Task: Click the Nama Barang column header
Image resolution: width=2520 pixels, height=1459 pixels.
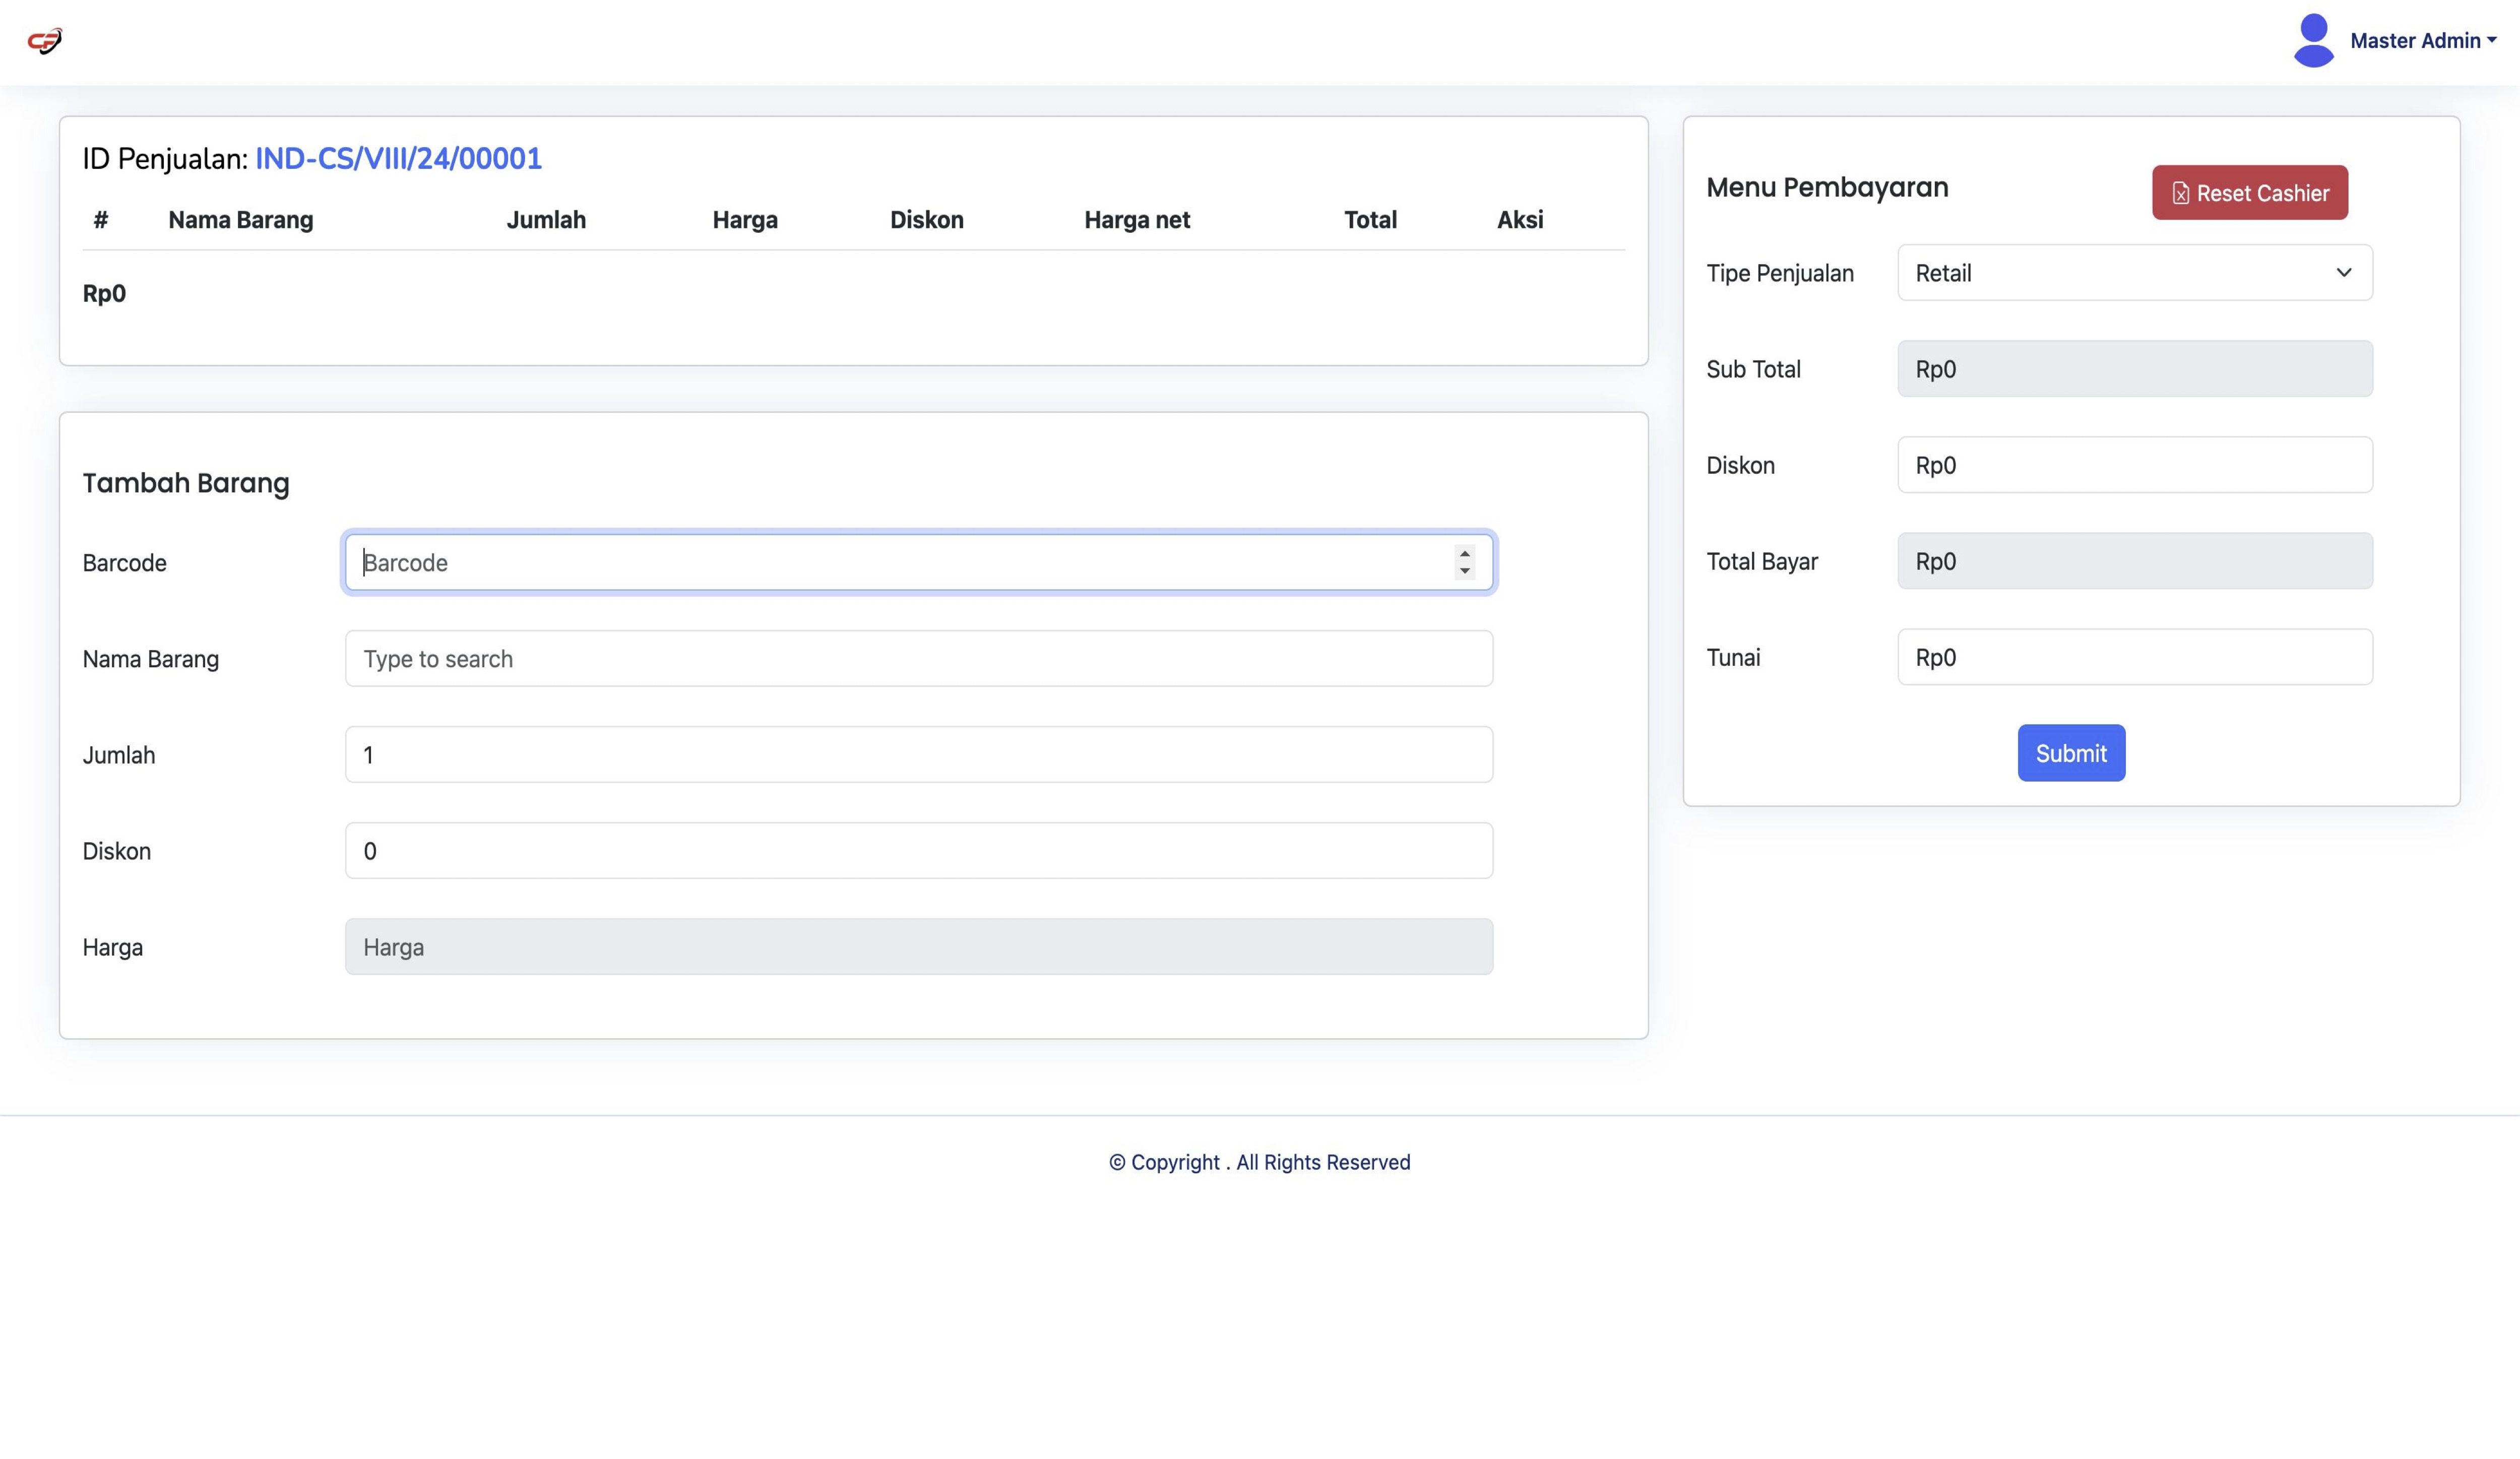Action: [240, 220]
